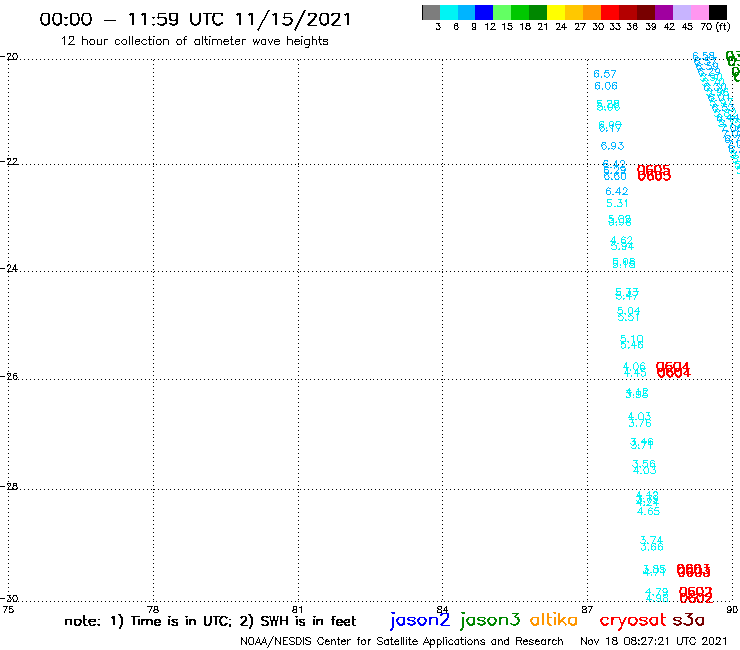Pick the pure blue swatch in the legend
The image size is (740, 650).
coord(484,12)
